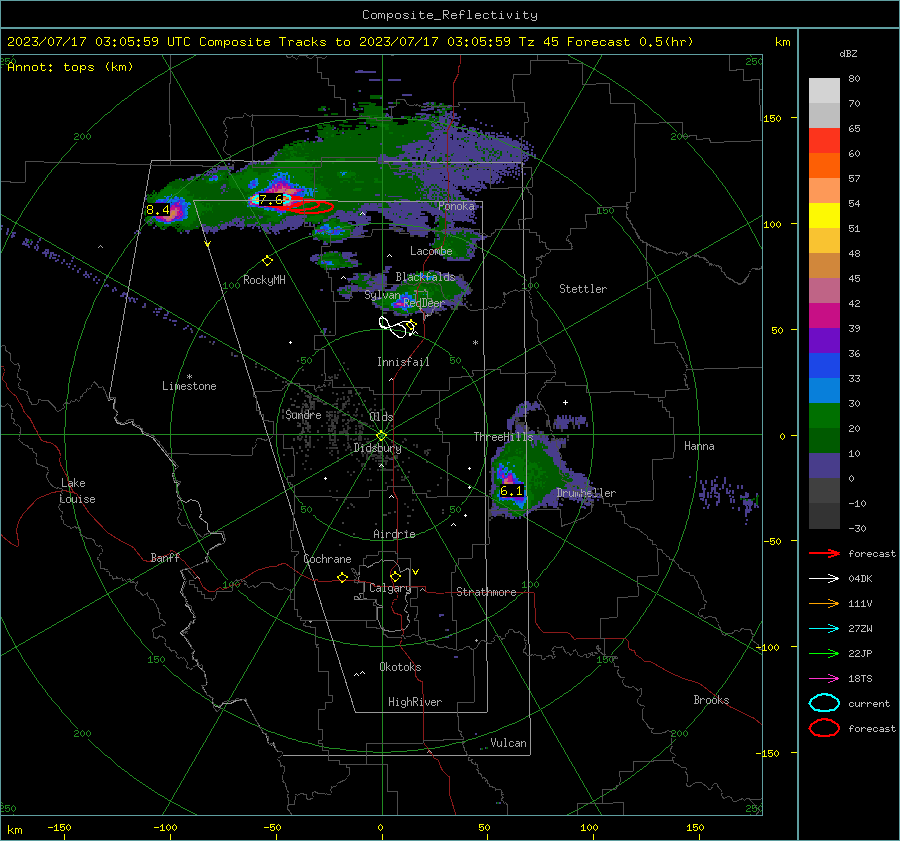
Task: Click the Airdrie label
Action: 394,534
